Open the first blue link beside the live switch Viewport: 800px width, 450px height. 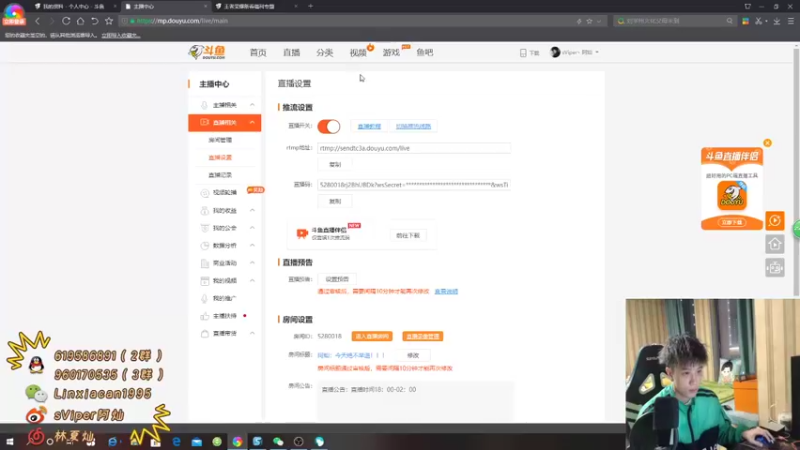click(369, 126)
